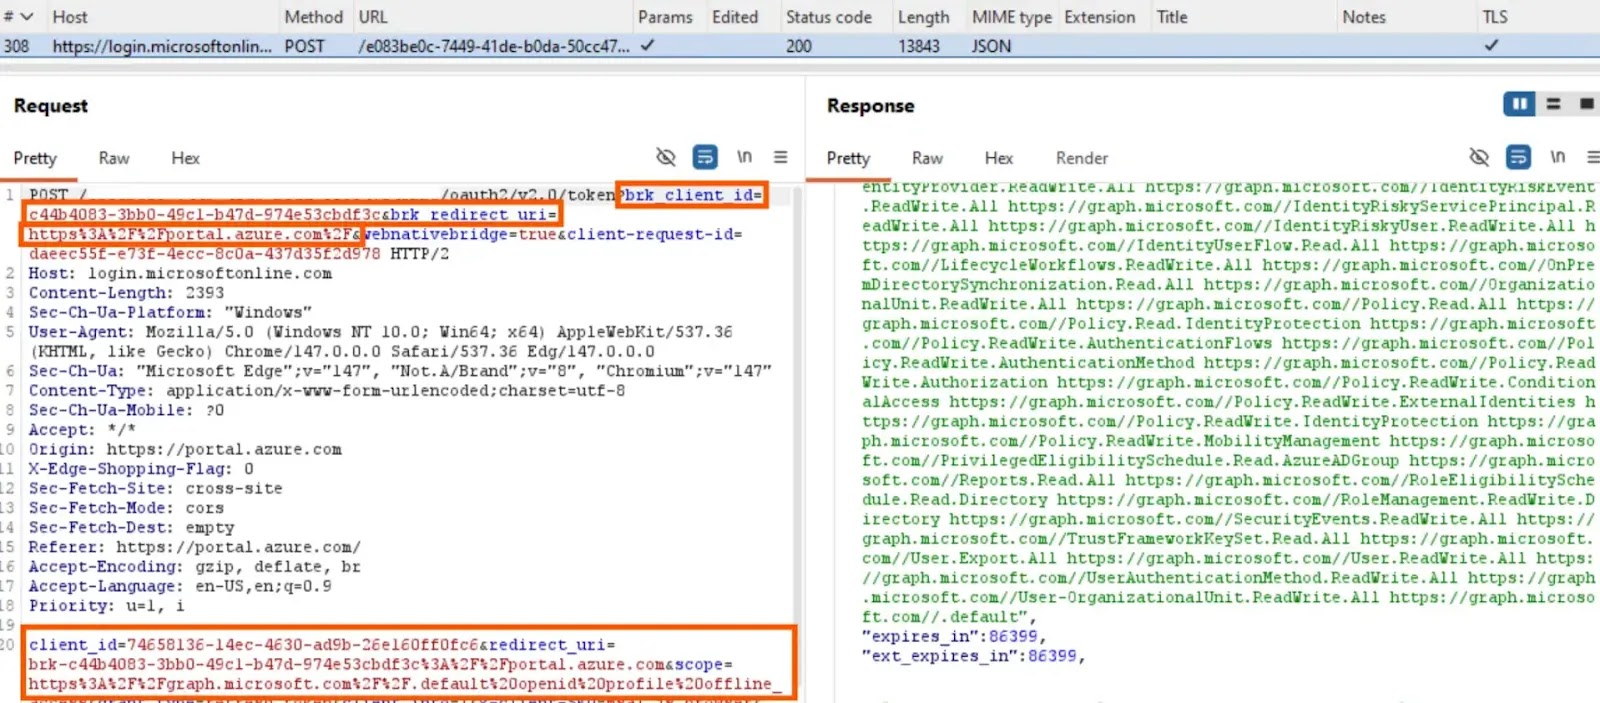Switch Request view to Raw tab
Image resolution: width=1600 pixels, height=703 pixels.
tap(114, 158)
